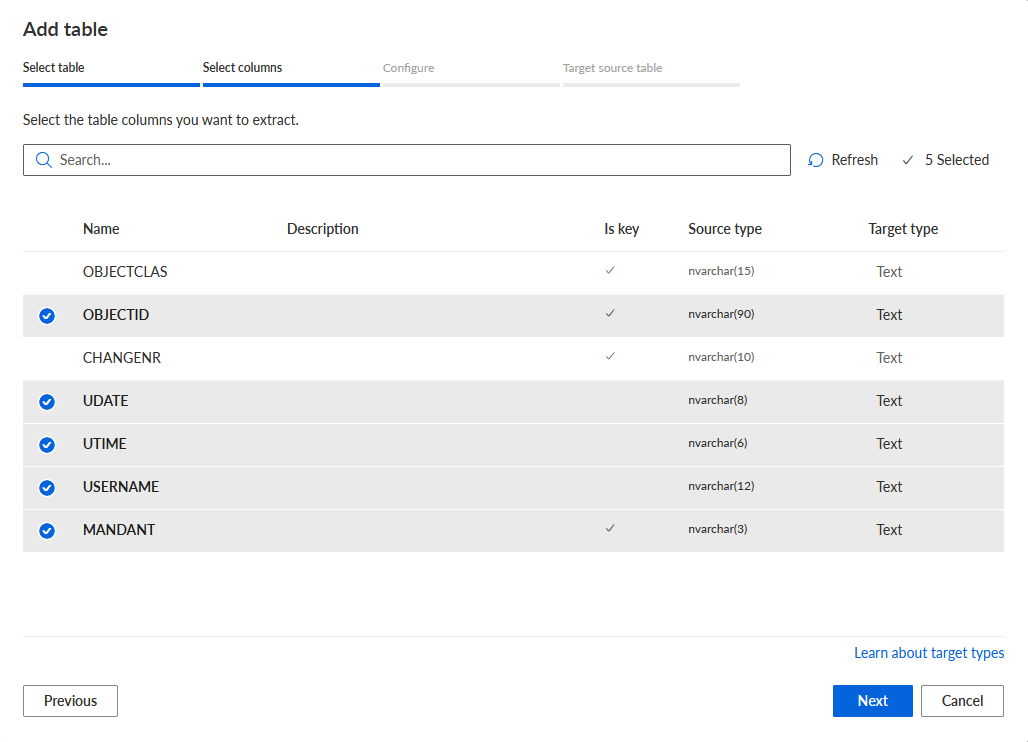The height and width of the screenshot is (742, 1028).
Task: Click the Is key column header
Action: (x=622, y=229)
